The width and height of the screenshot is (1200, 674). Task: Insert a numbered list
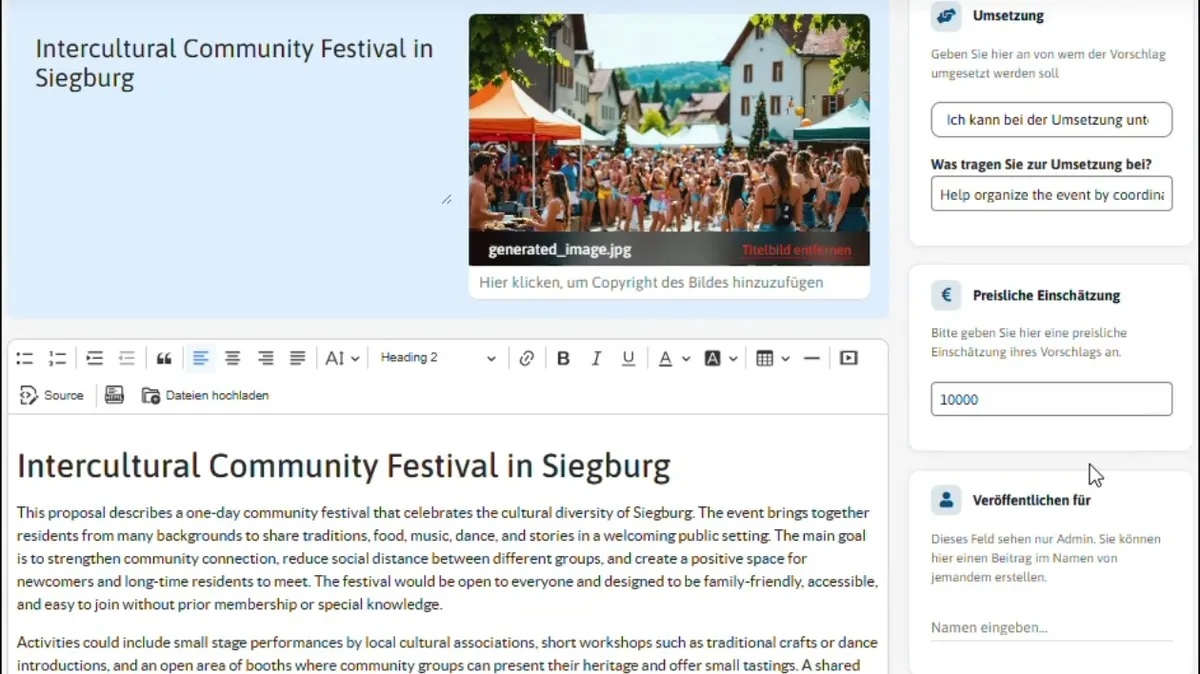point(58,358)
